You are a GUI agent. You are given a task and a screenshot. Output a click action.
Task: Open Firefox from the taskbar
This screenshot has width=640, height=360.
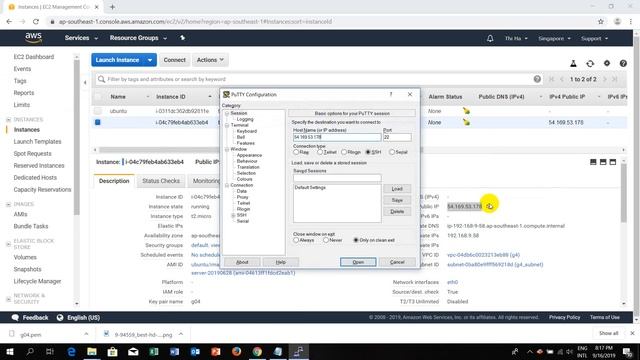[236, 351]
